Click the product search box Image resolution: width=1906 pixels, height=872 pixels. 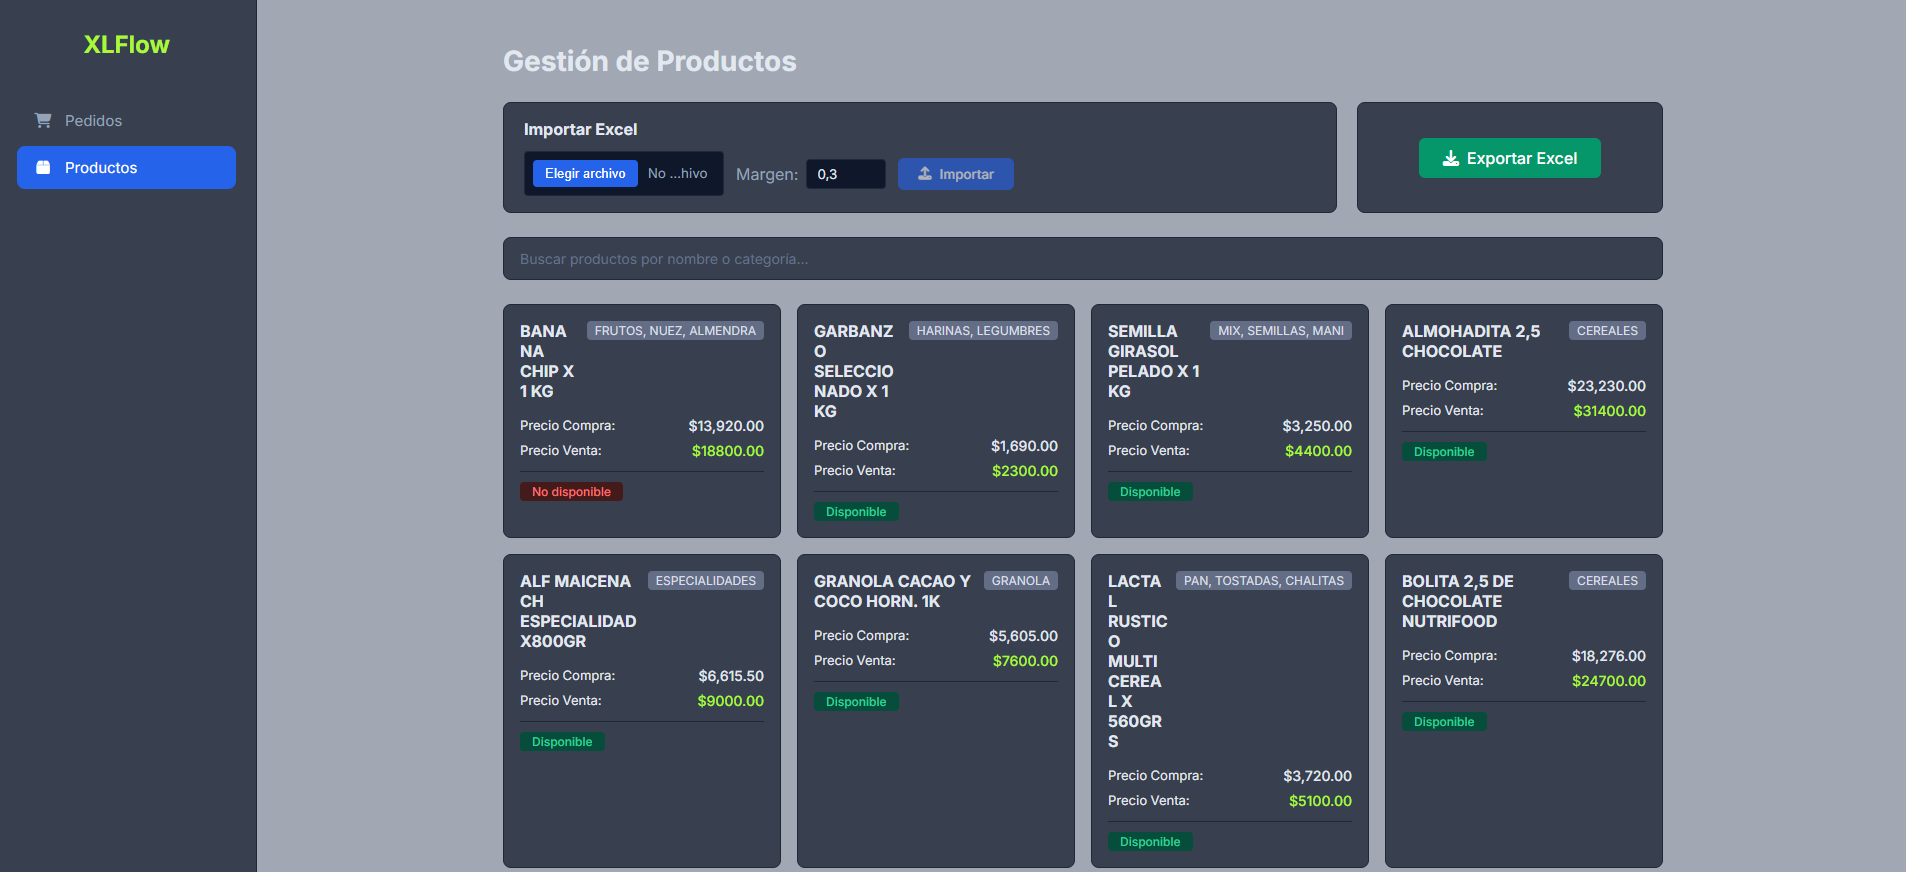pos(1082,259)
